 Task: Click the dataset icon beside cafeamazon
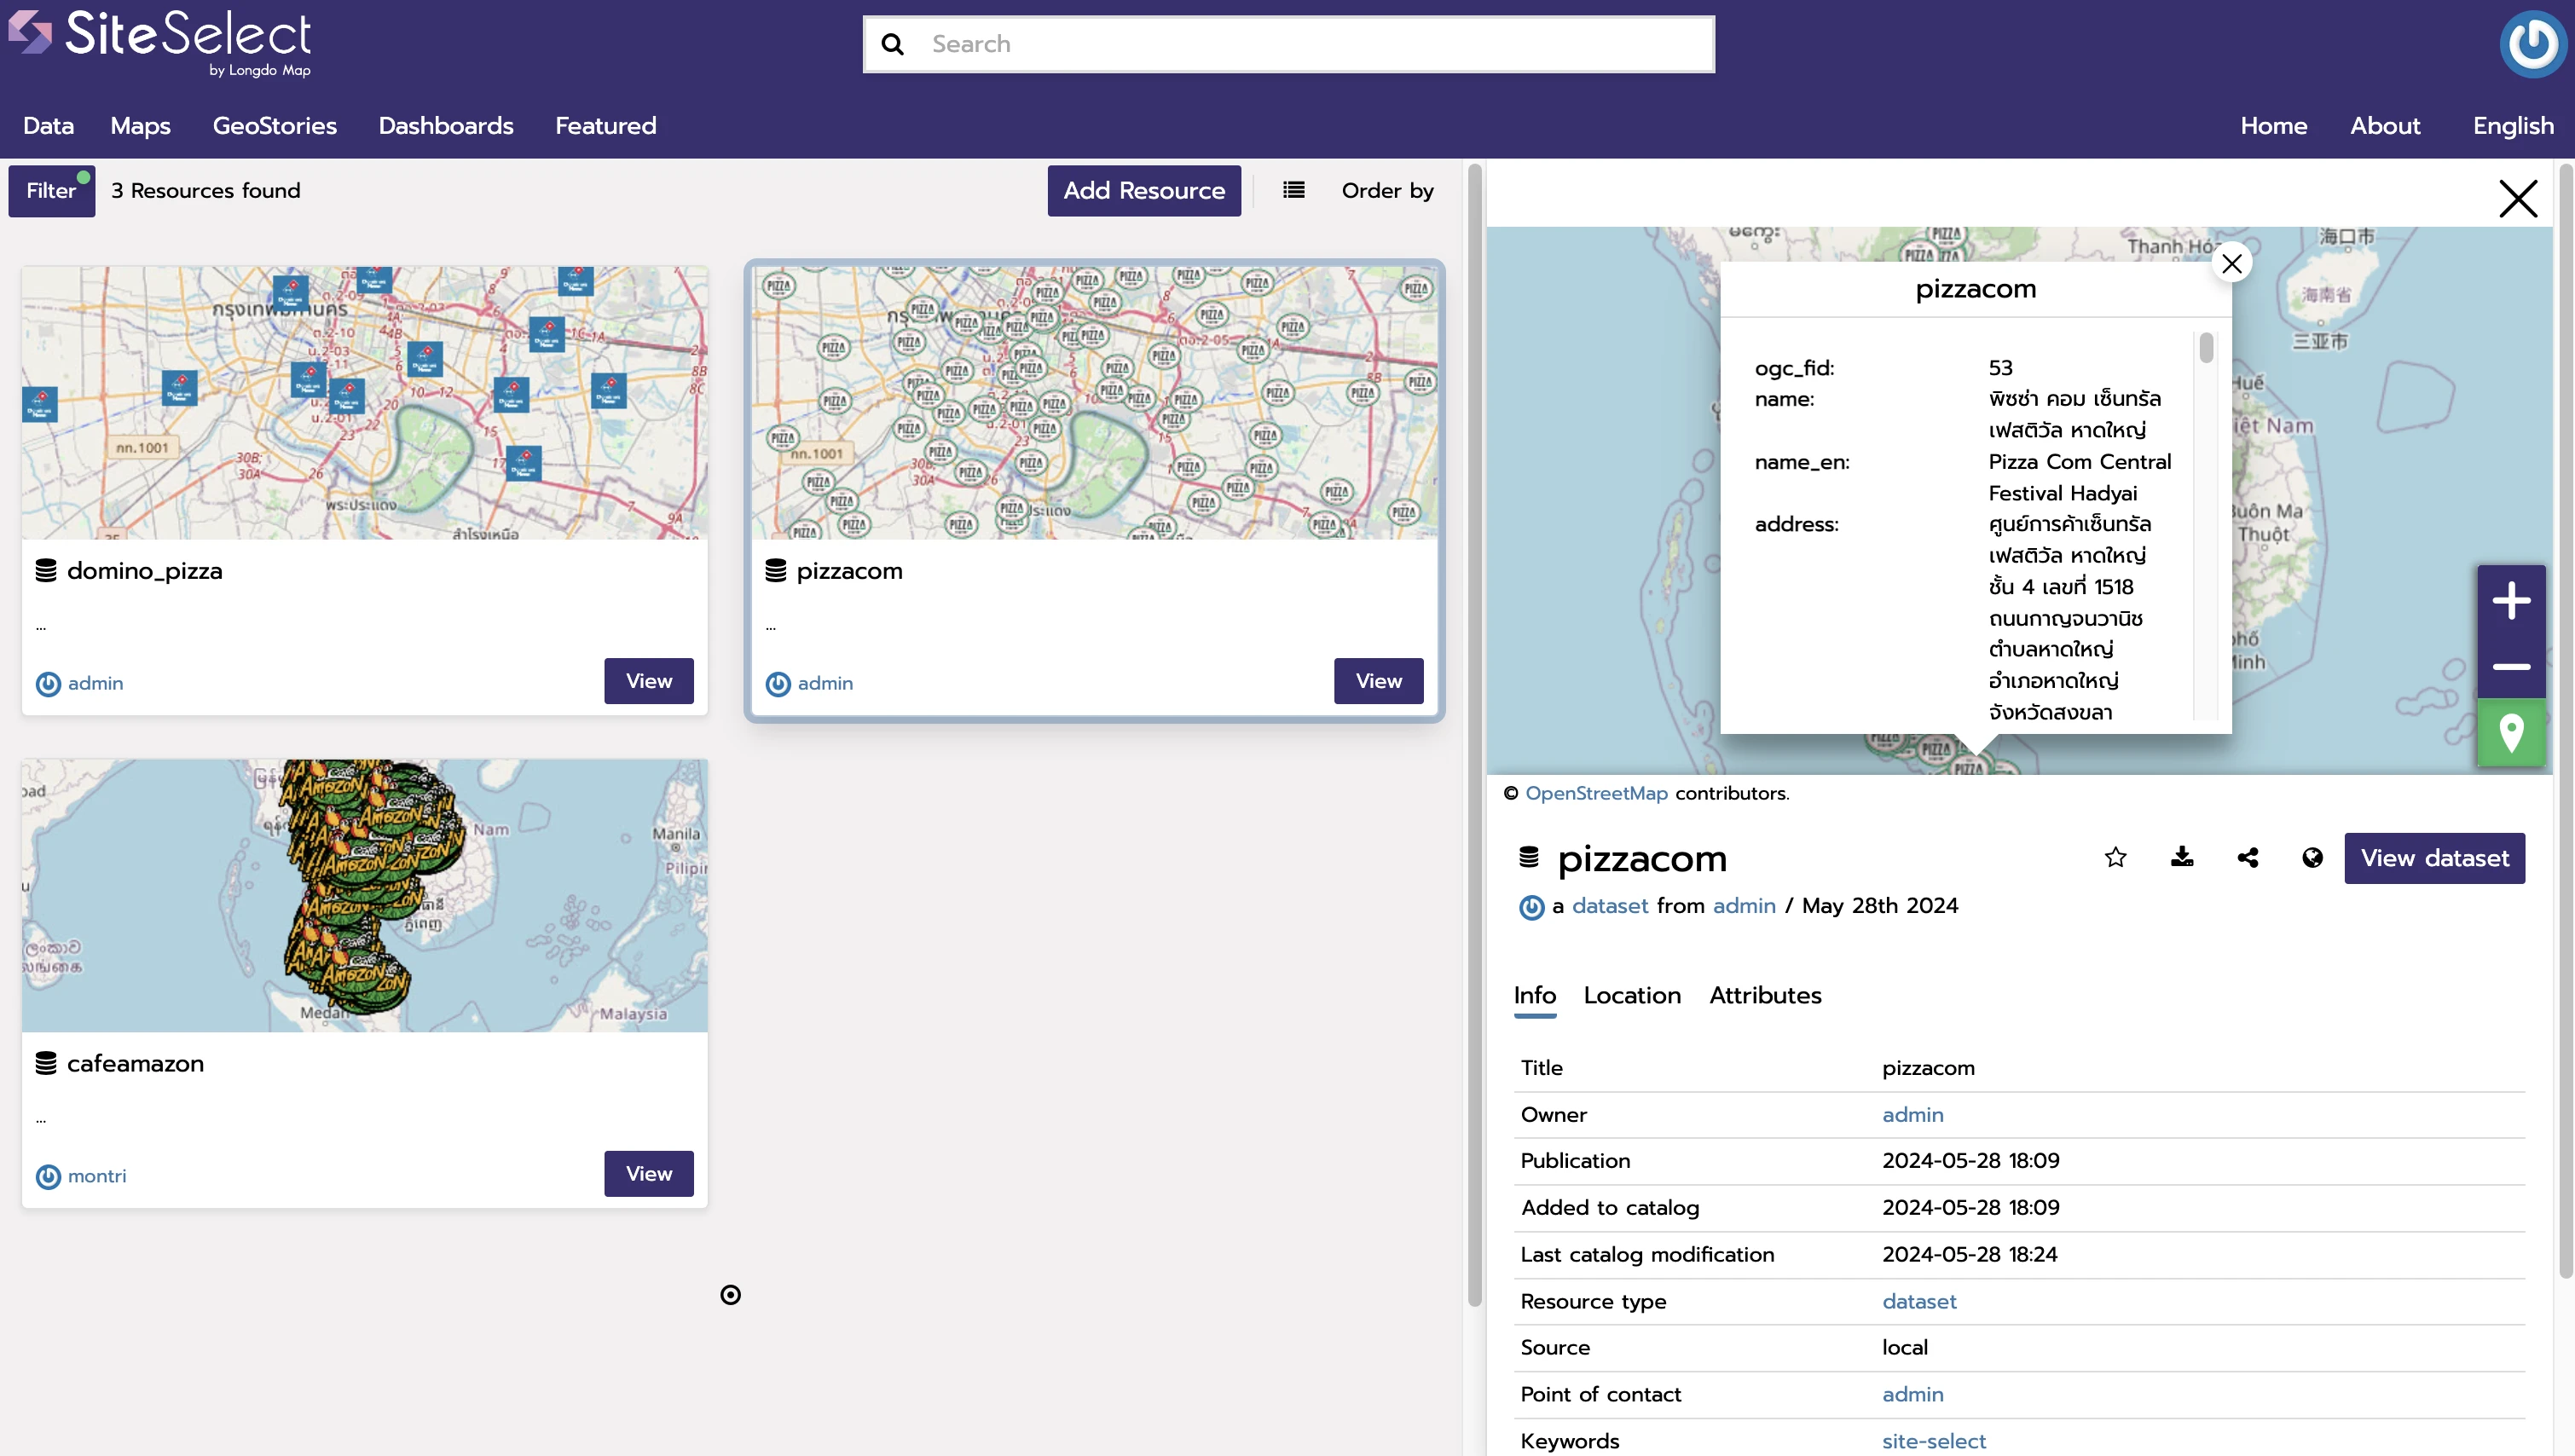coord(46,1063)
